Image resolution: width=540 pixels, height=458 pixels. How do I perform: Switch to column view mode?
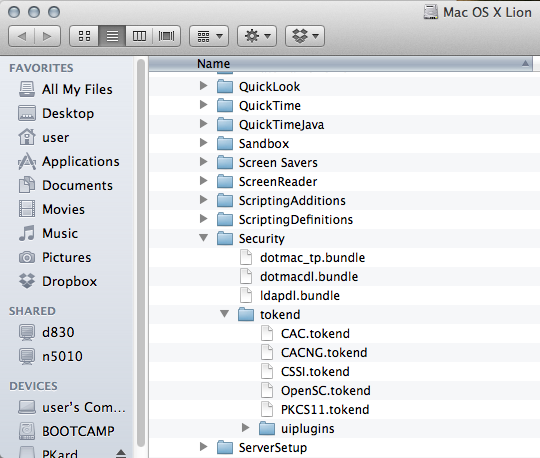[139, 36]
